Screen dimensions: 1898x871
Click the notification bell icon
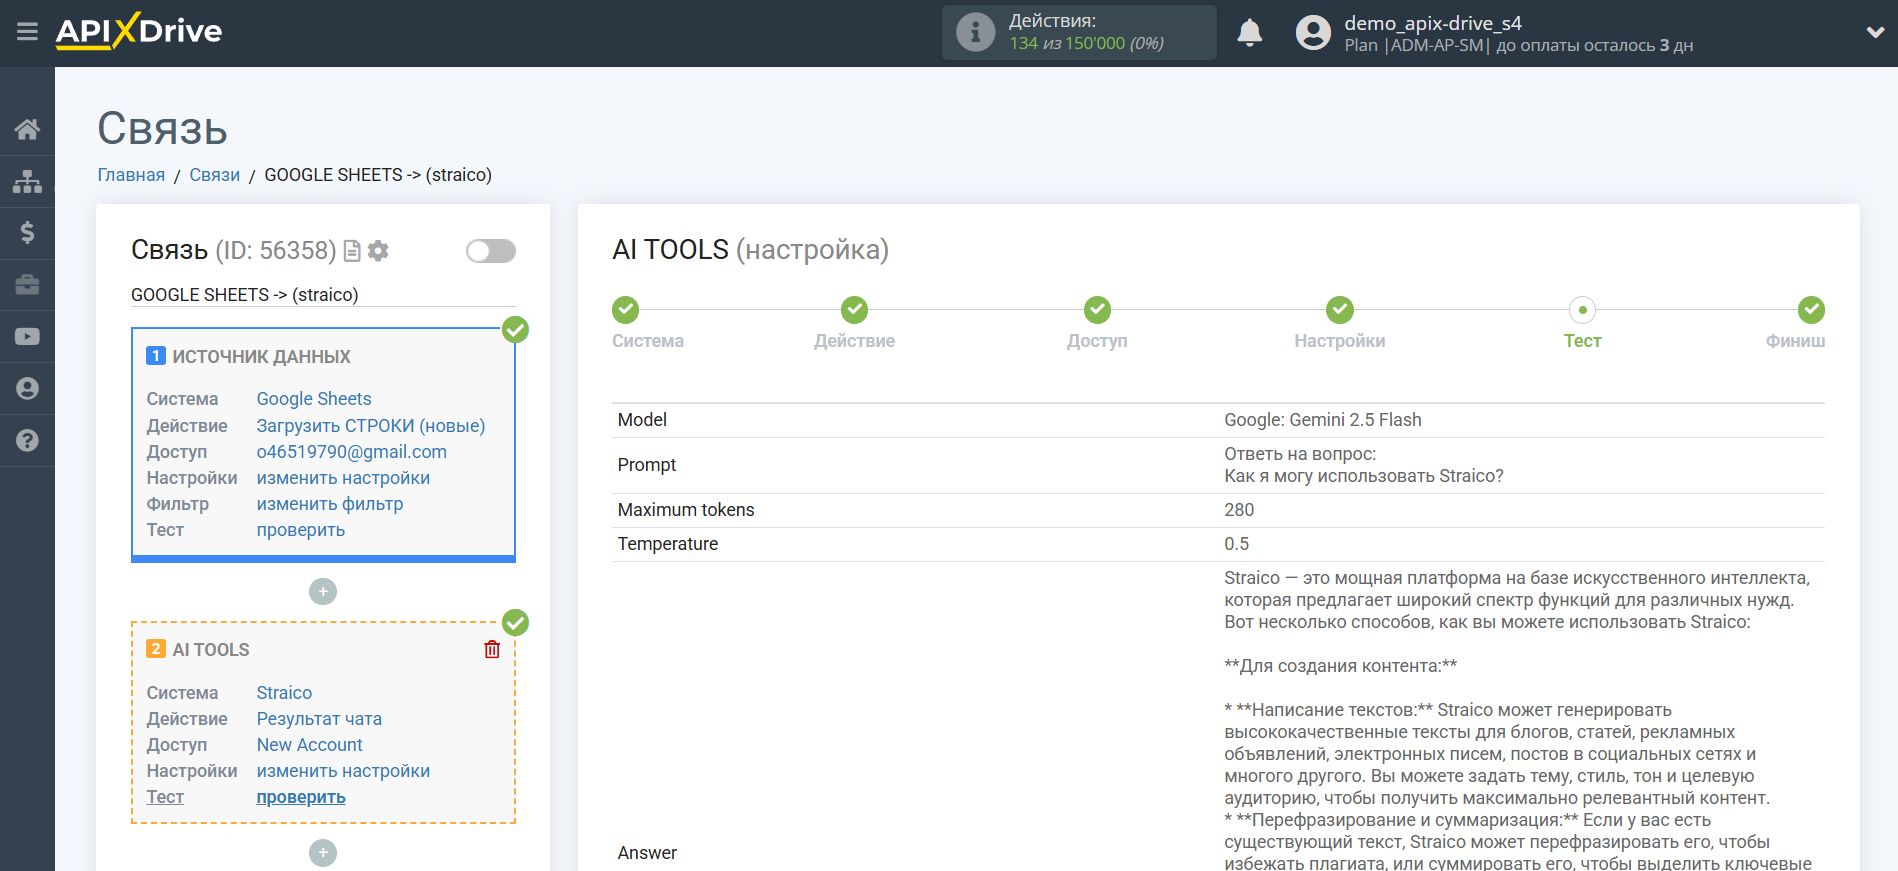pyautogui.click(x=1249, y=33)
